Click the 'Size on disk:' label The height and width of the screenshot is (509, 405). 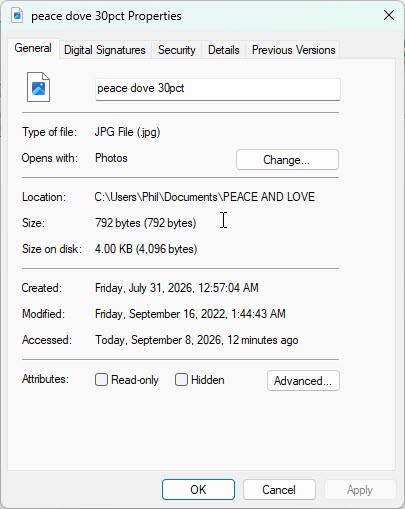click(x=52, y=249)
